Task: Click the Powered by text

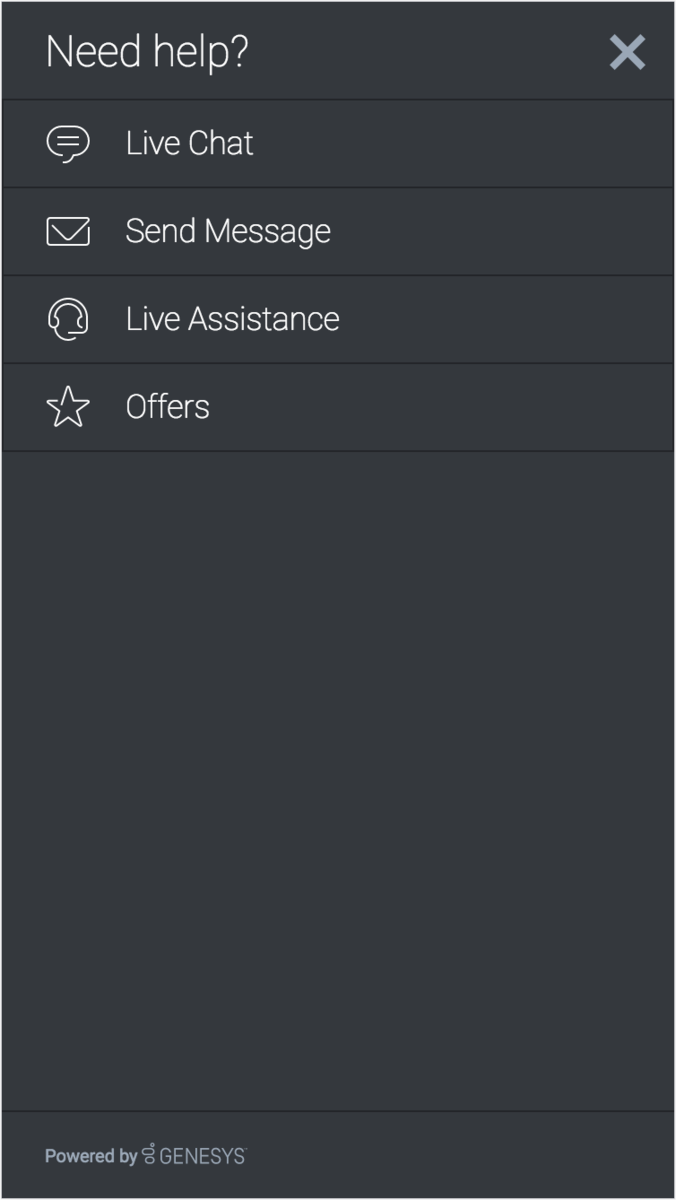Action: point(91,1156)
